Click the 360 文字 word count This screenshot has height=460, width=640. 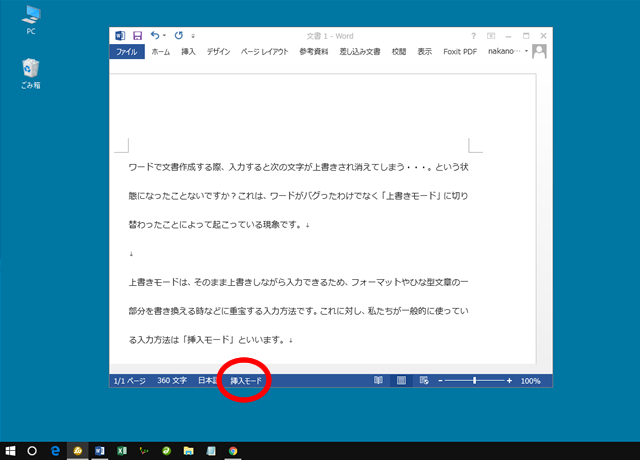tap(170, 381)
